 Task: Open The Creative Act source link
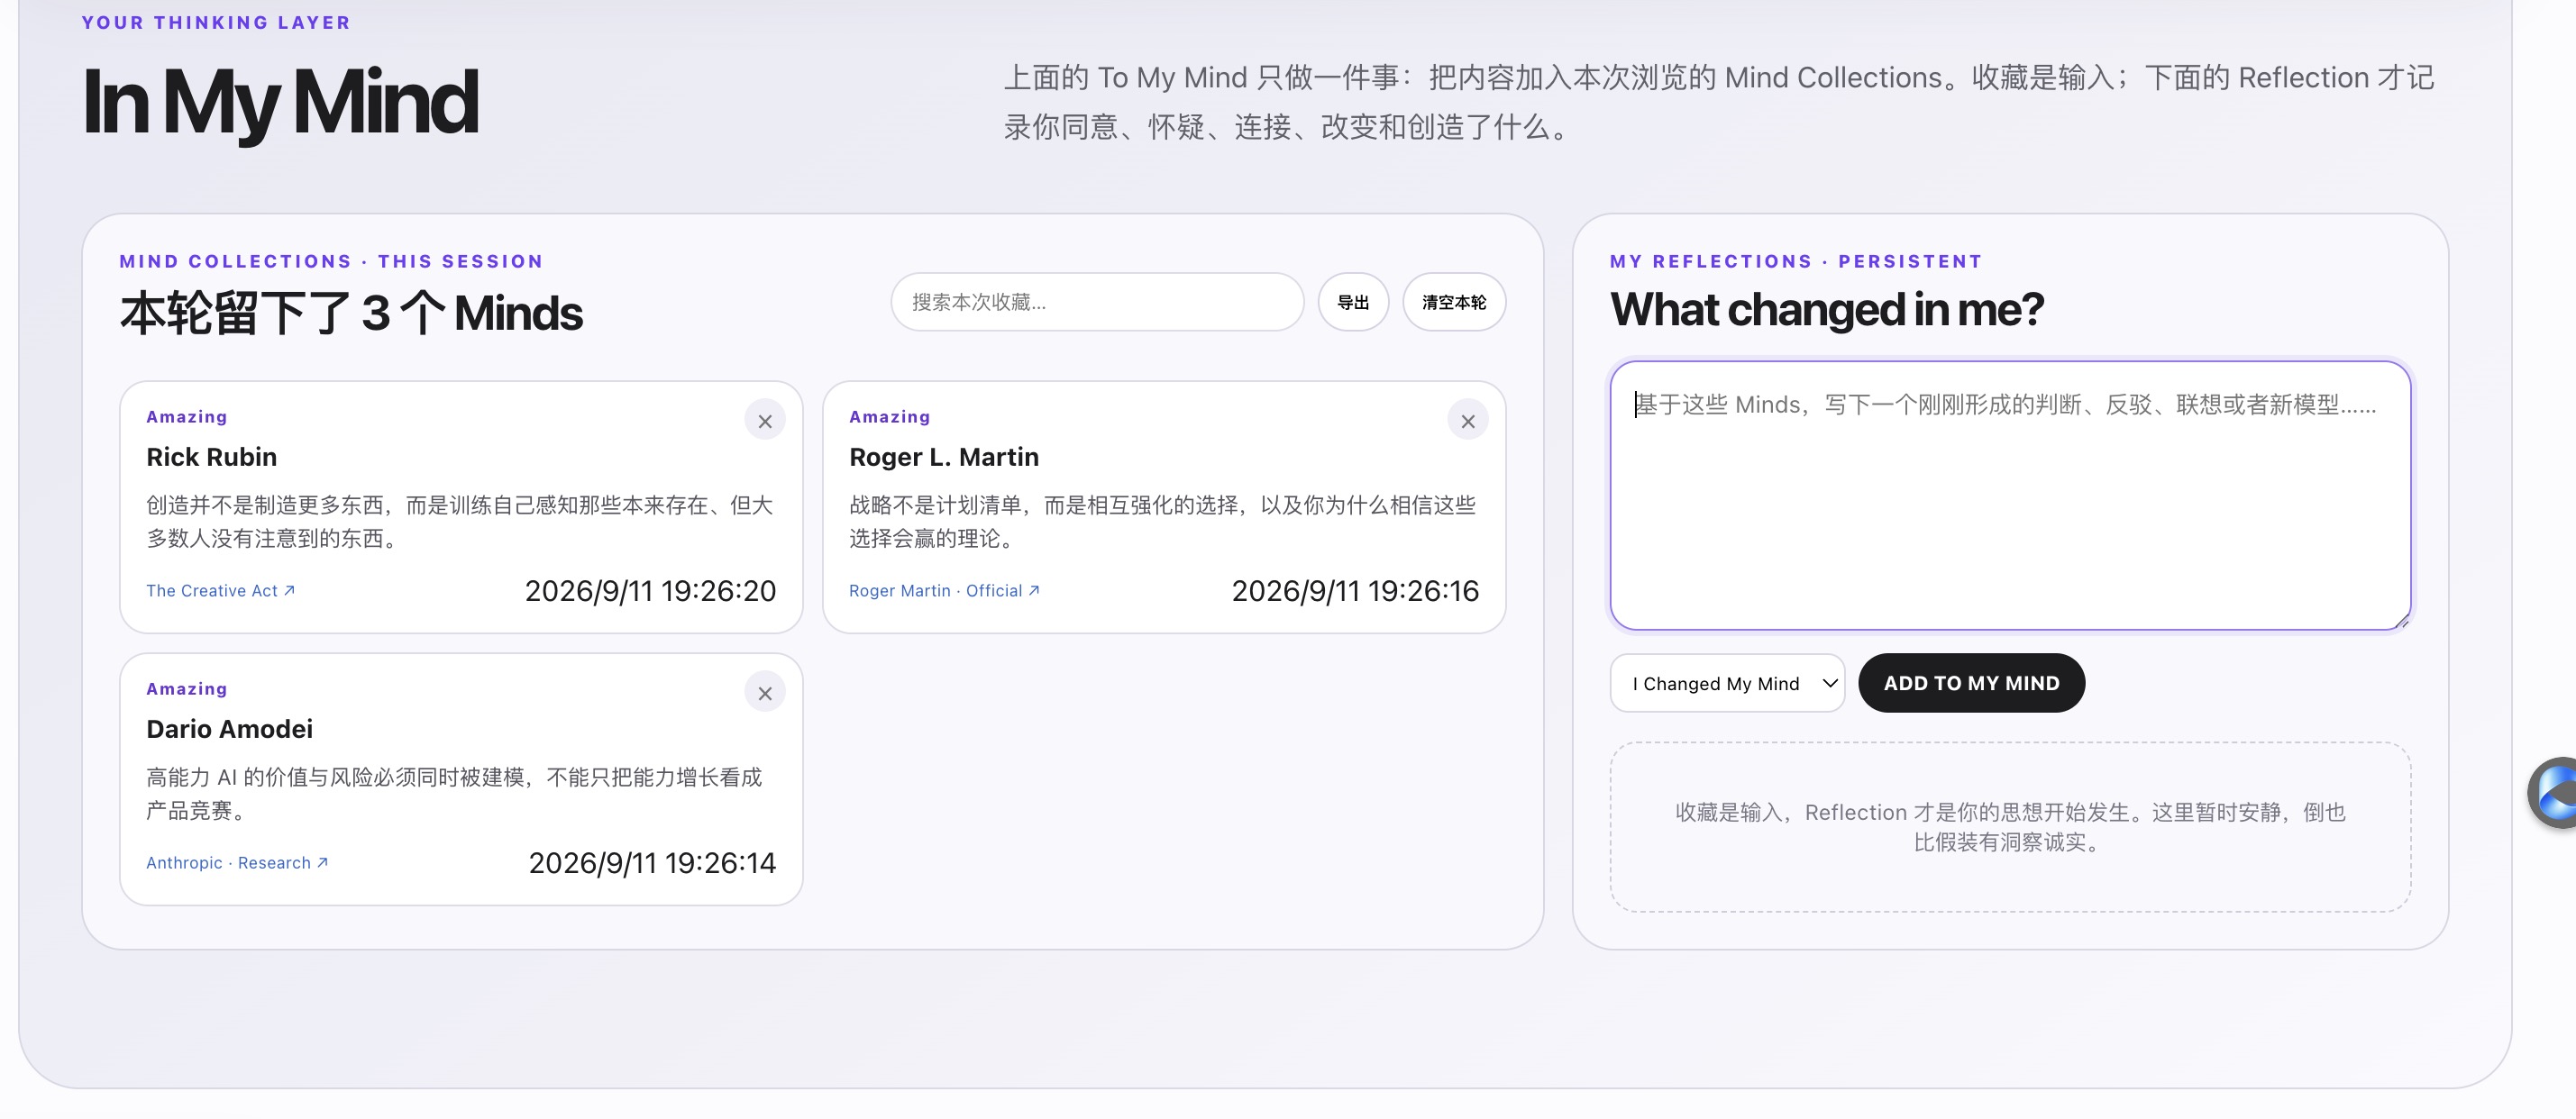[x=221, y=591]
